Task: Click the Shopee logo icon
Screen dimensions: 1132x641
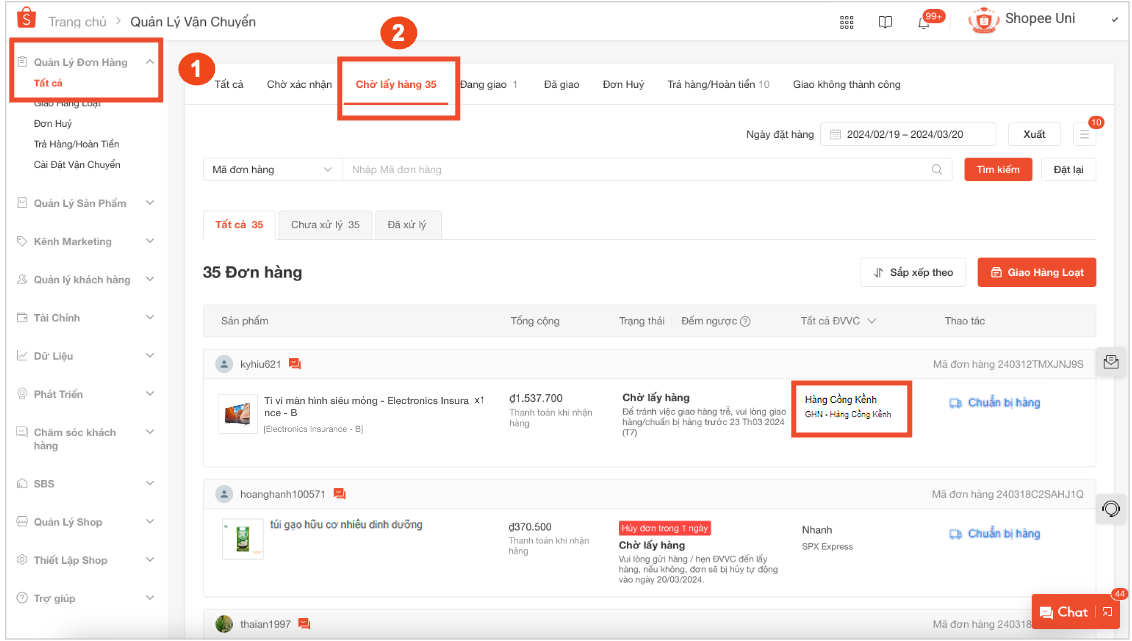Action: point(26,20)
